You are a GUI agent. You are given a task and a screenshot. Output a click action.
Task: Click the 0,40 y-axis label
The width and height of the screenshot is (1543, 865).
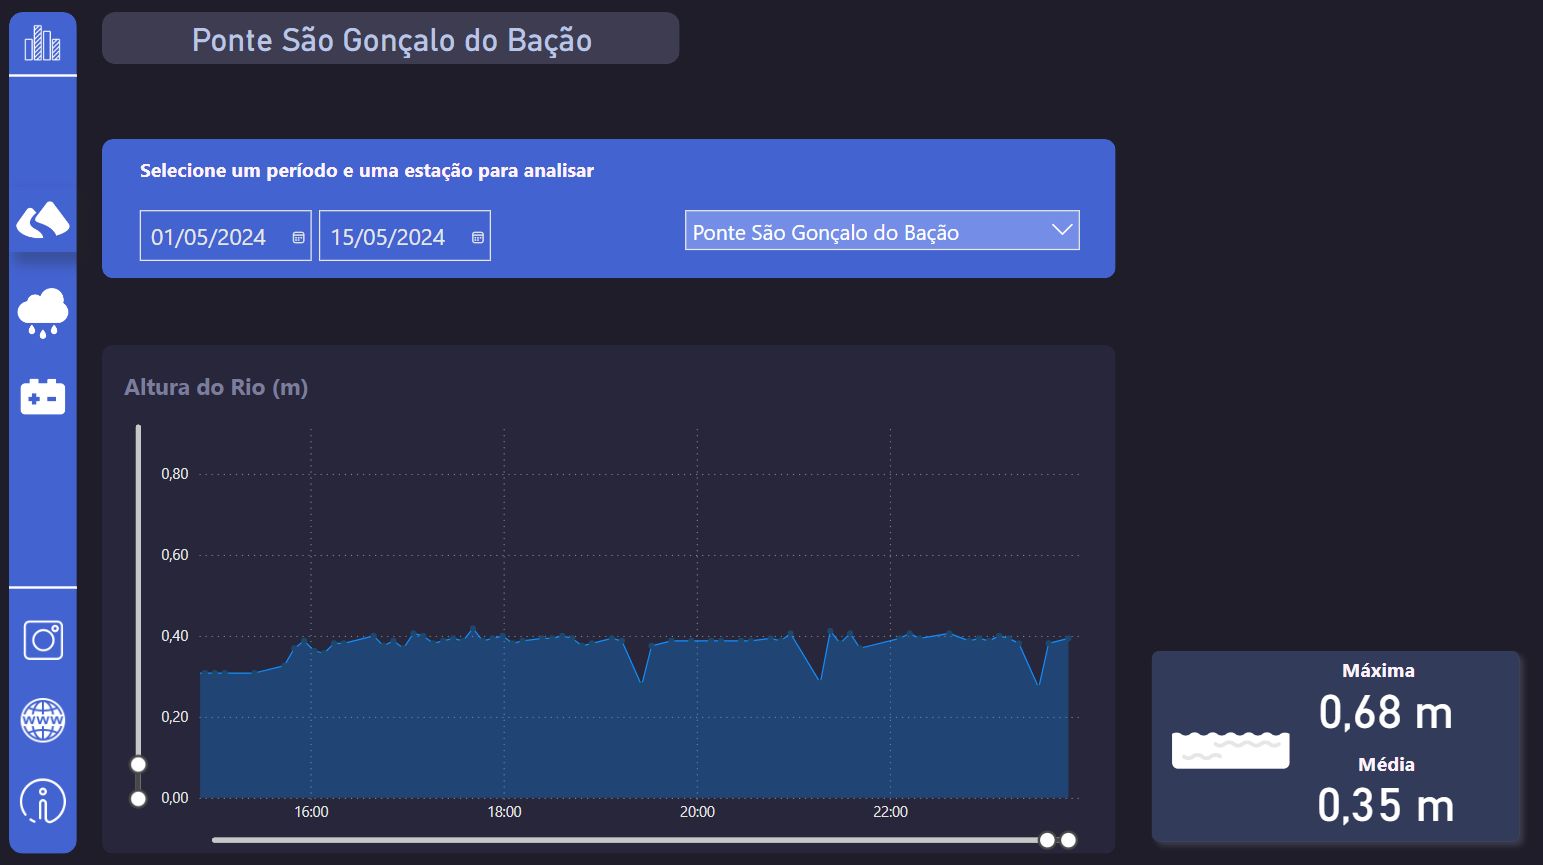tap(175, 636)
